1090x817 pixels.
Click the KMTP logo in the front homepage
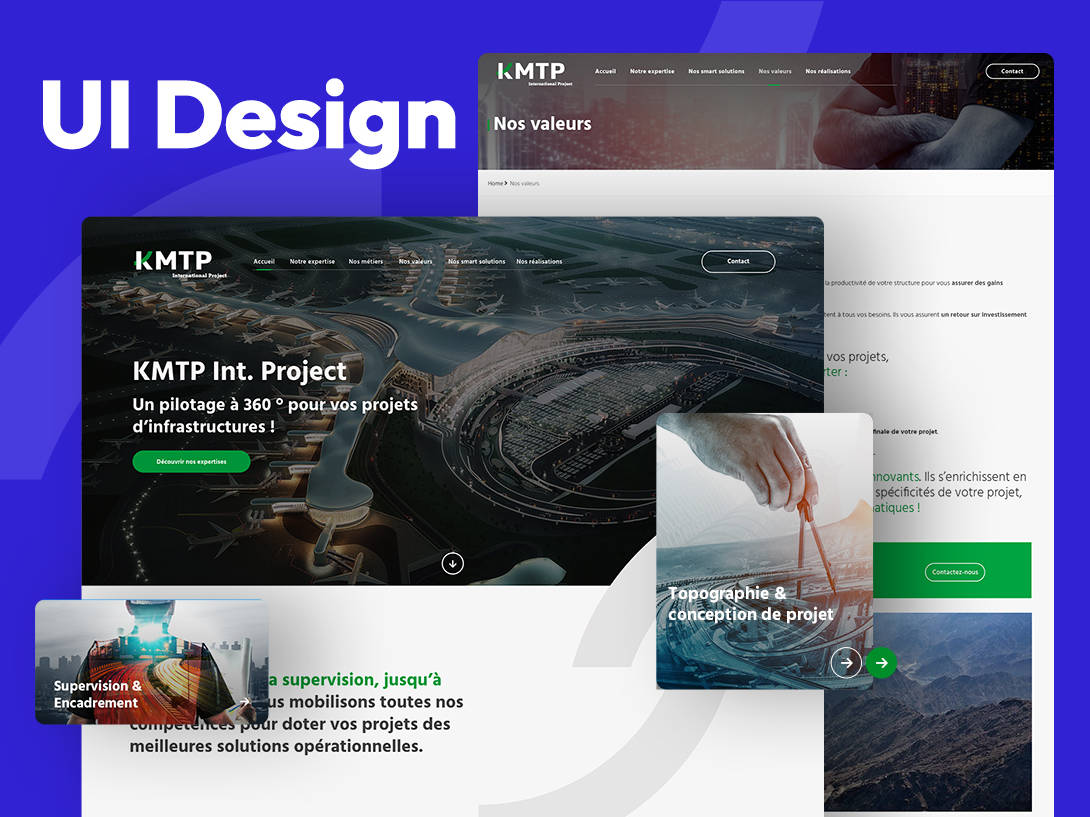pyautogui.click(x=179, y=264)
